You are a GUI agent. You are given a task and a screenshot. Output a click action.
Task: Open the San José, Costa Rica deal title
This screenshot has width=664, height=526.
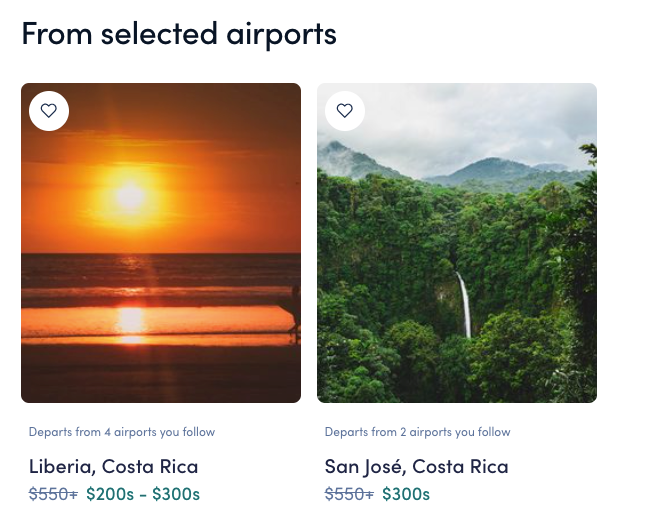coord(416,466)
